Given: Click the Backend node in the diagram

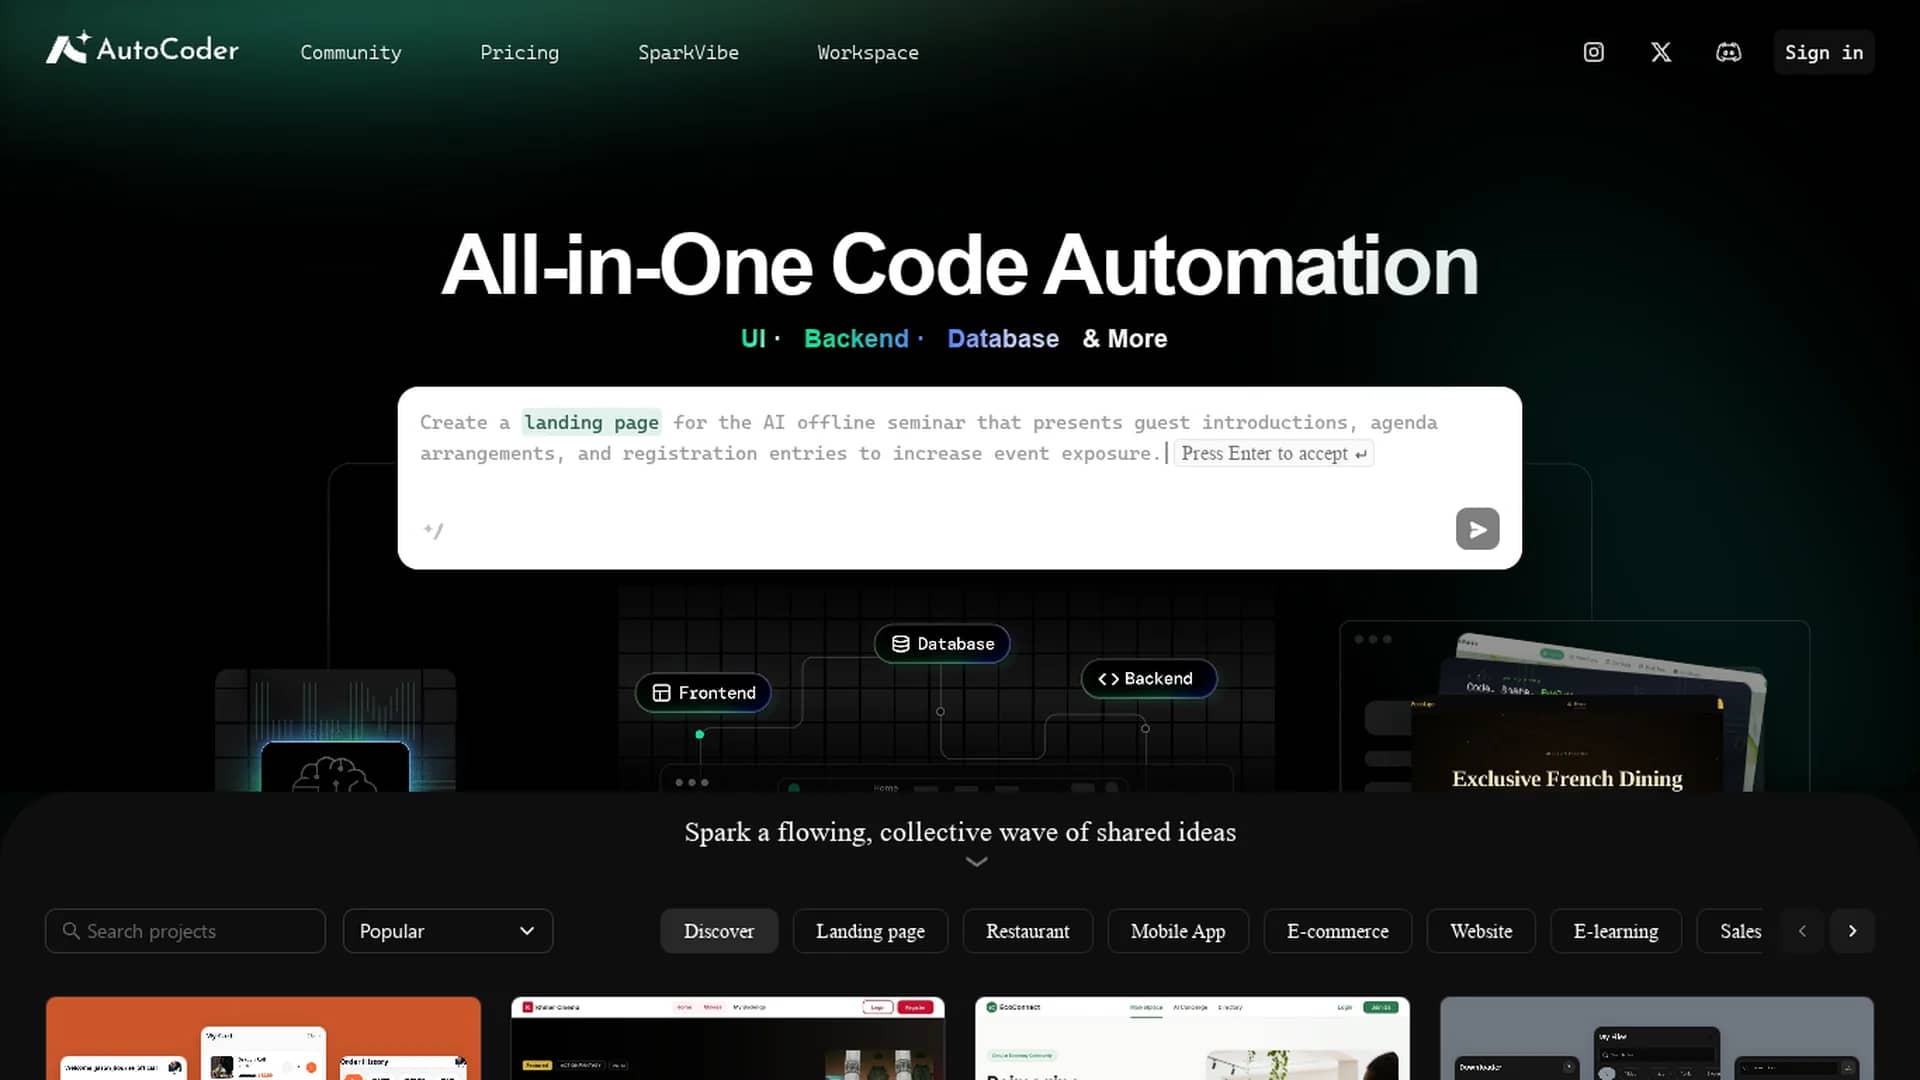Looking at the screenshot, I should click(1148, 679).
